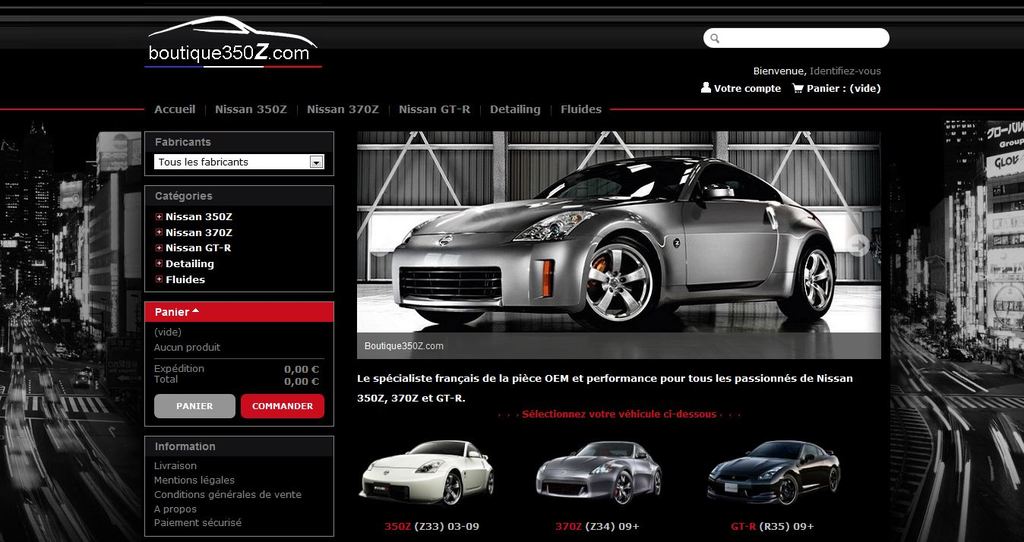
Task: Select the grey 370Z car thumbnail
Action: pos(598,473)
